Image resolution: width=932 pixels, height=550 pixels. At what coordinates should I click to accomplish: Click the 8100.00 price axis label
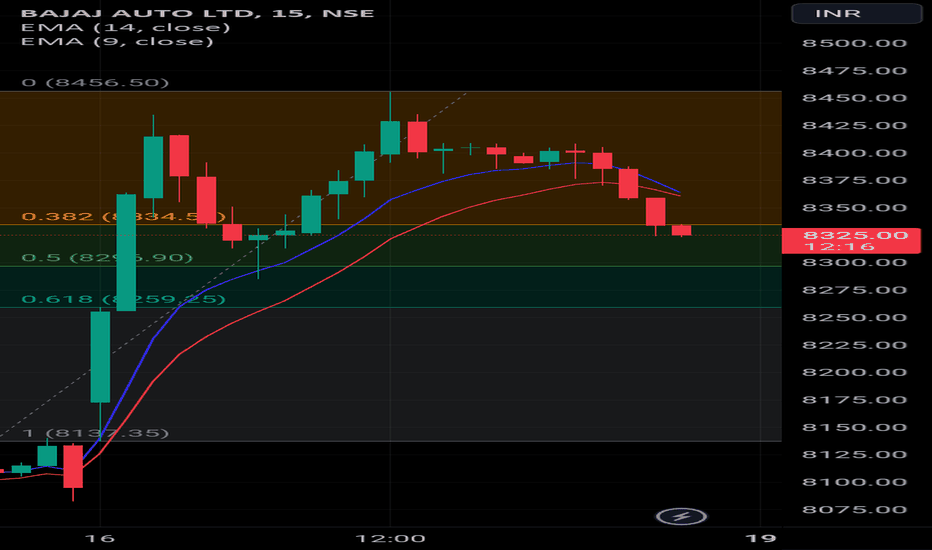click(854, 482)
